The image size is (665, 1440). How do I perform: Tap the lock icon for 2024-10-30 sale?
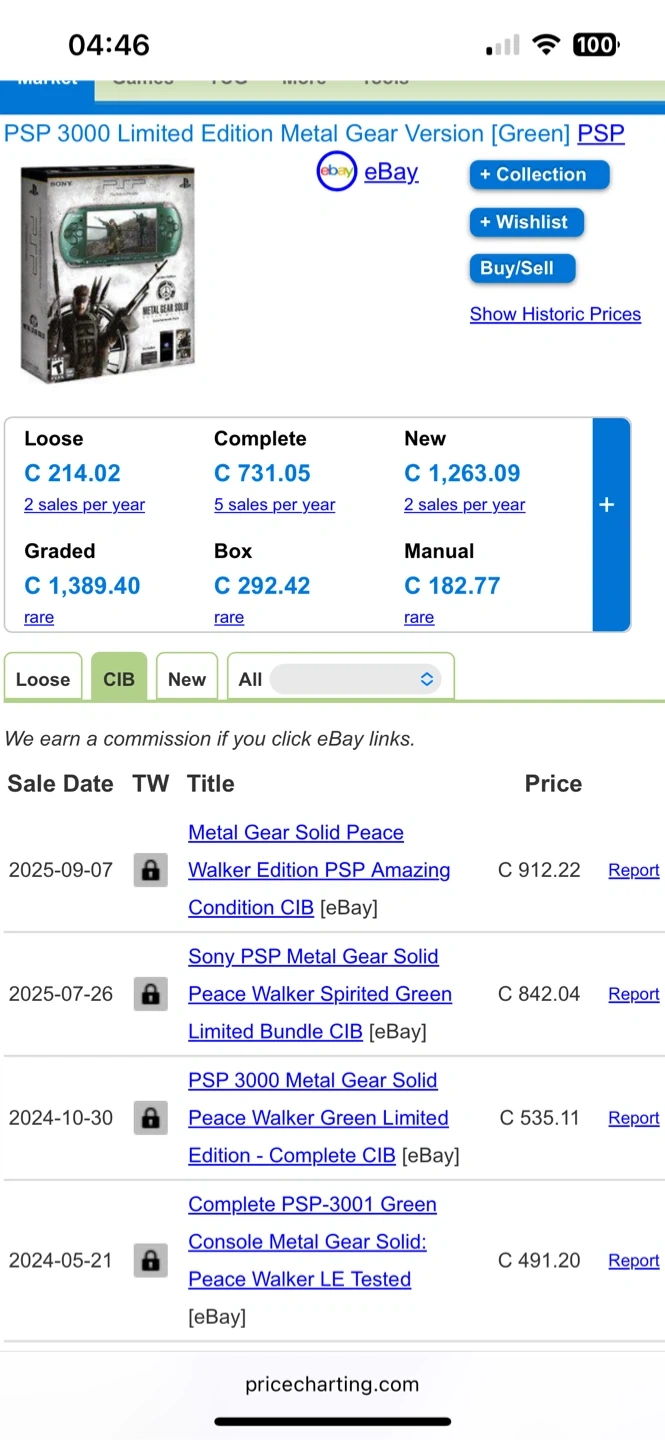tap(150, 1118)
